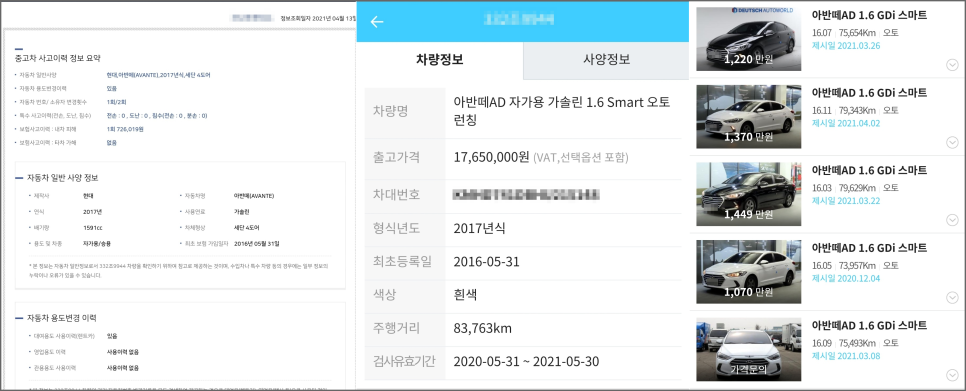
Task: Click the date 제시일 2021.03.26
Action: (x=846, y=46)
